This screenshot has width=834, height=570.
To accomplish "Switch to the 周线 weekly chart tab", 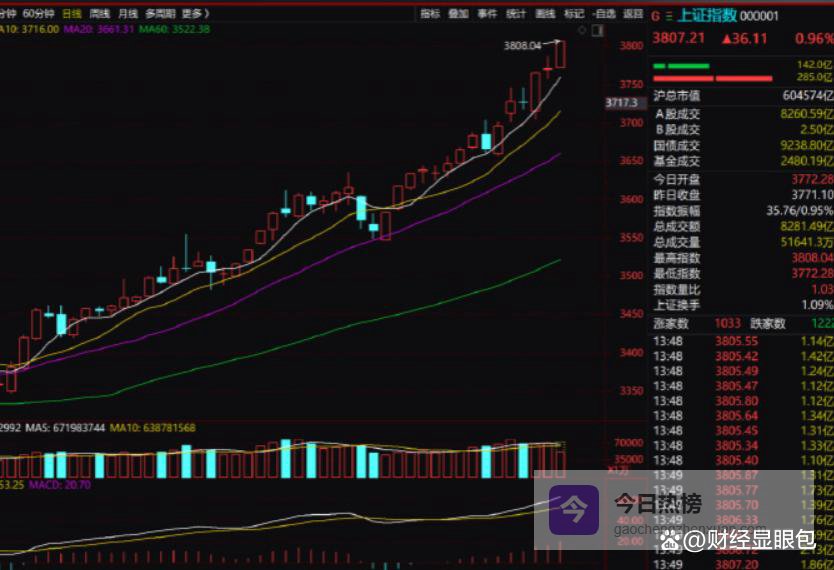I will coord(99,14).
